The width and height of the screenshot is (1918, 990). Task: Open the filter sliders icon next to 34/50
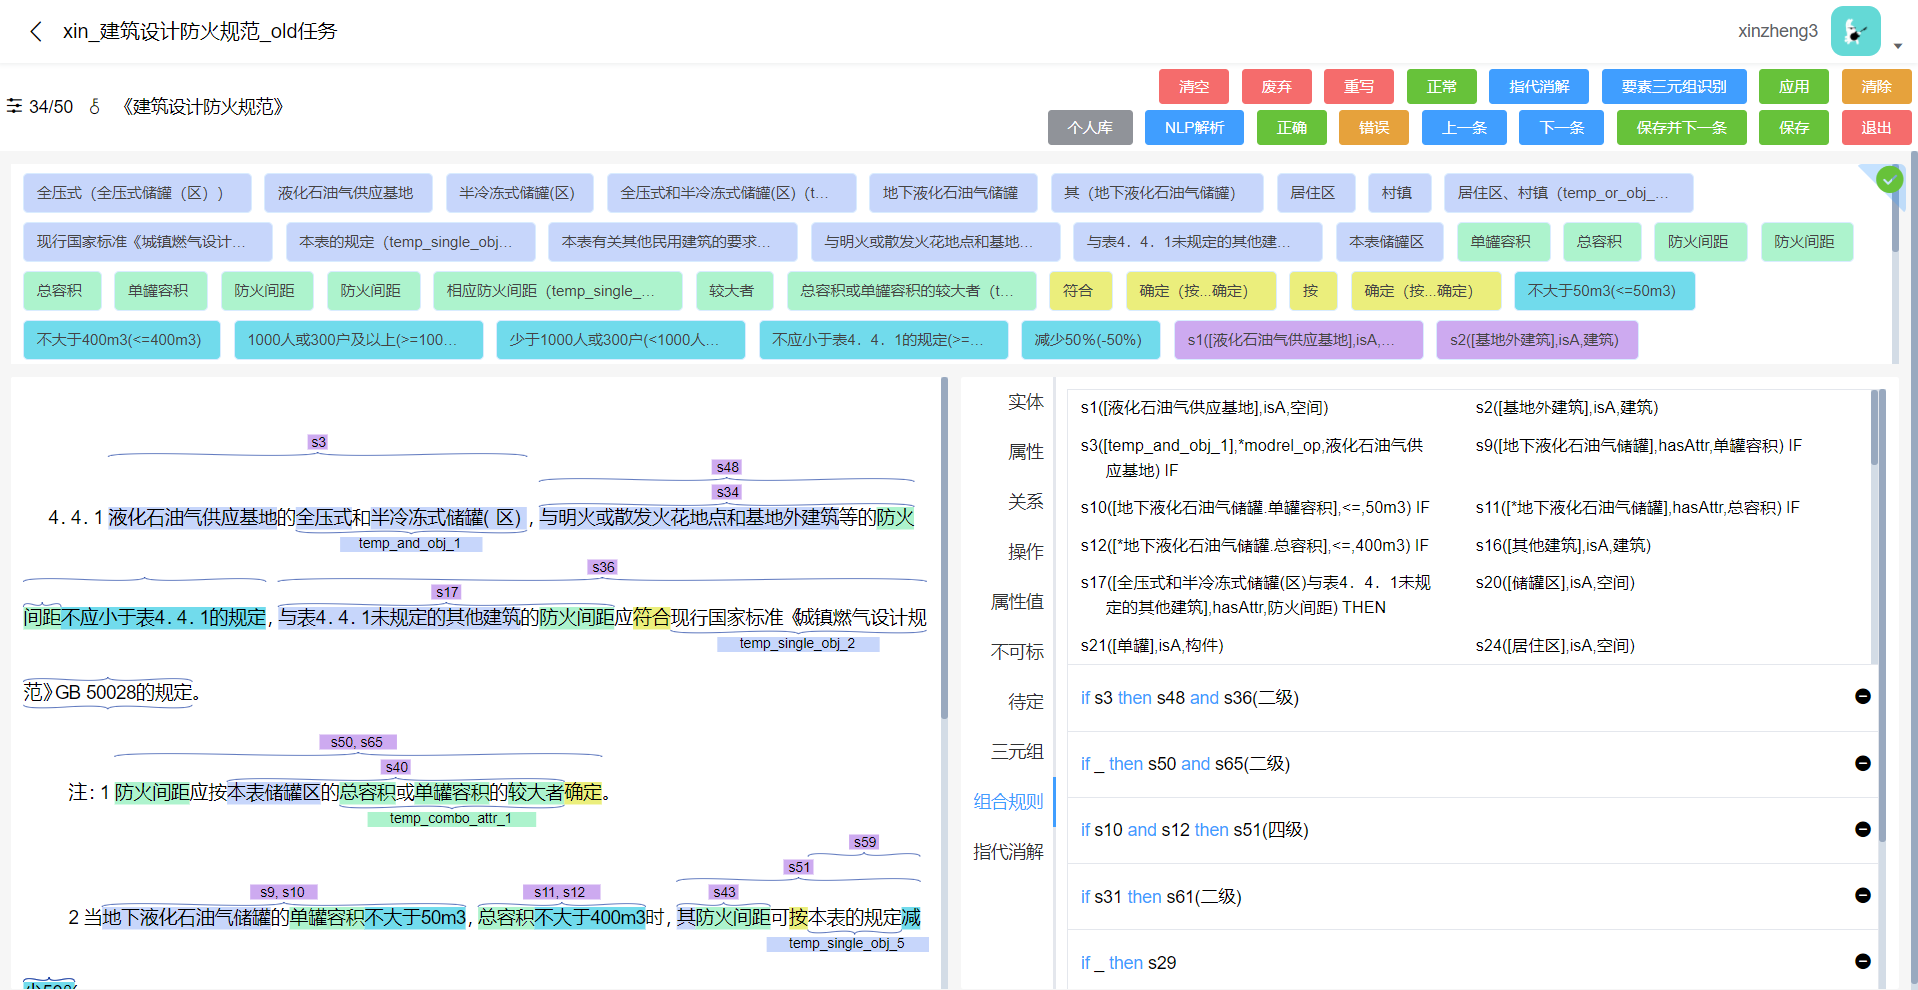(14, 106)
